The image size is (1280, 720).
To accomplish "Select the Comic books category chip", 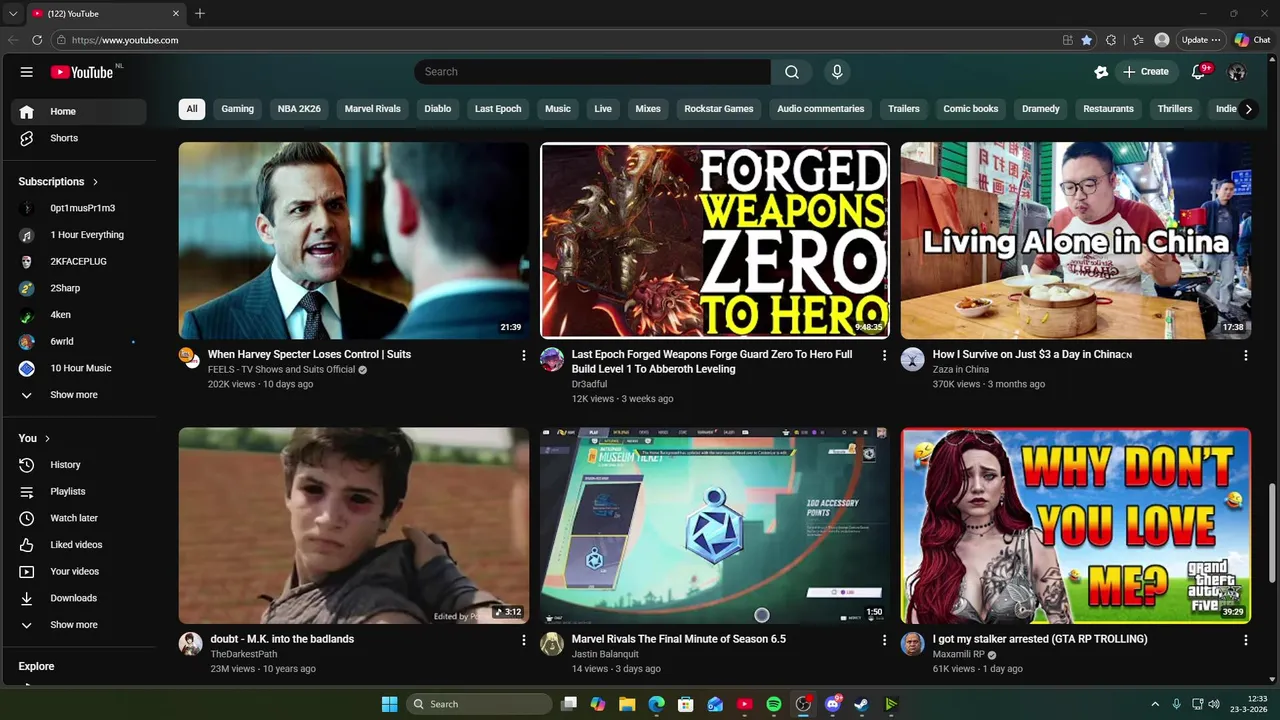I will [971, 109].
